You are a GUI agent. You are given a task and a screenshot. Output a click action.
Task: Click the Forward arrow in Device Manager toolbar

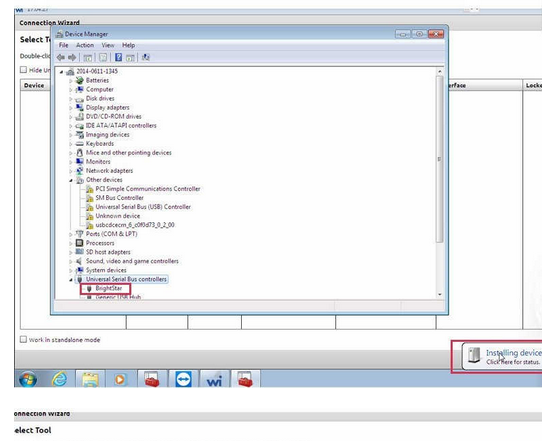tap(72, 57)
